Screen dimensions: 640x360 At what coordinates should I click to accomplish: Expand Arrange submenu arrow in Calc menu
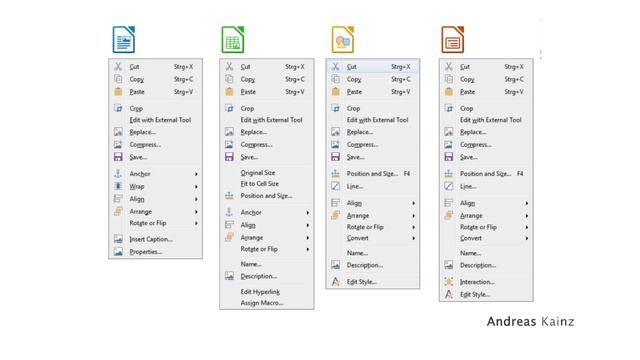tap(308, 238)
